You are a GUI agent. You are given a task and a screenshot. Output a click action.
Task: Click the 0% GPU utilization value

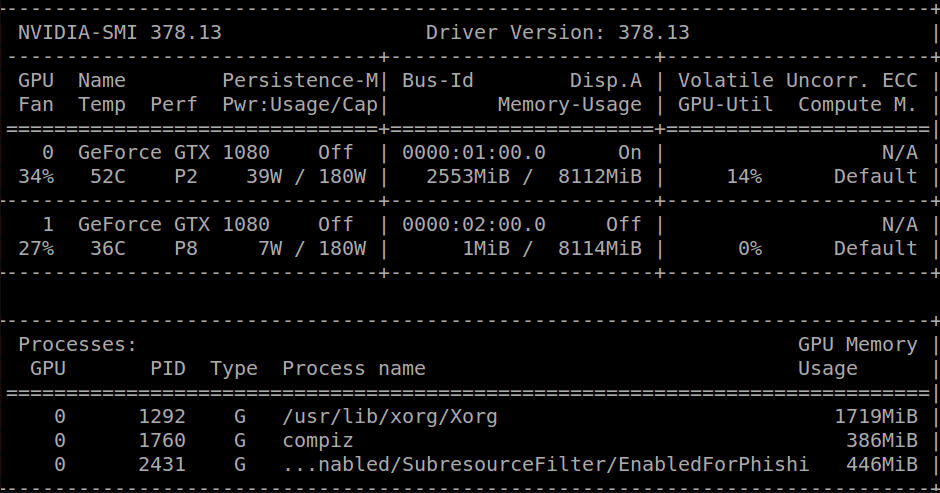click(x=750, y=248)
